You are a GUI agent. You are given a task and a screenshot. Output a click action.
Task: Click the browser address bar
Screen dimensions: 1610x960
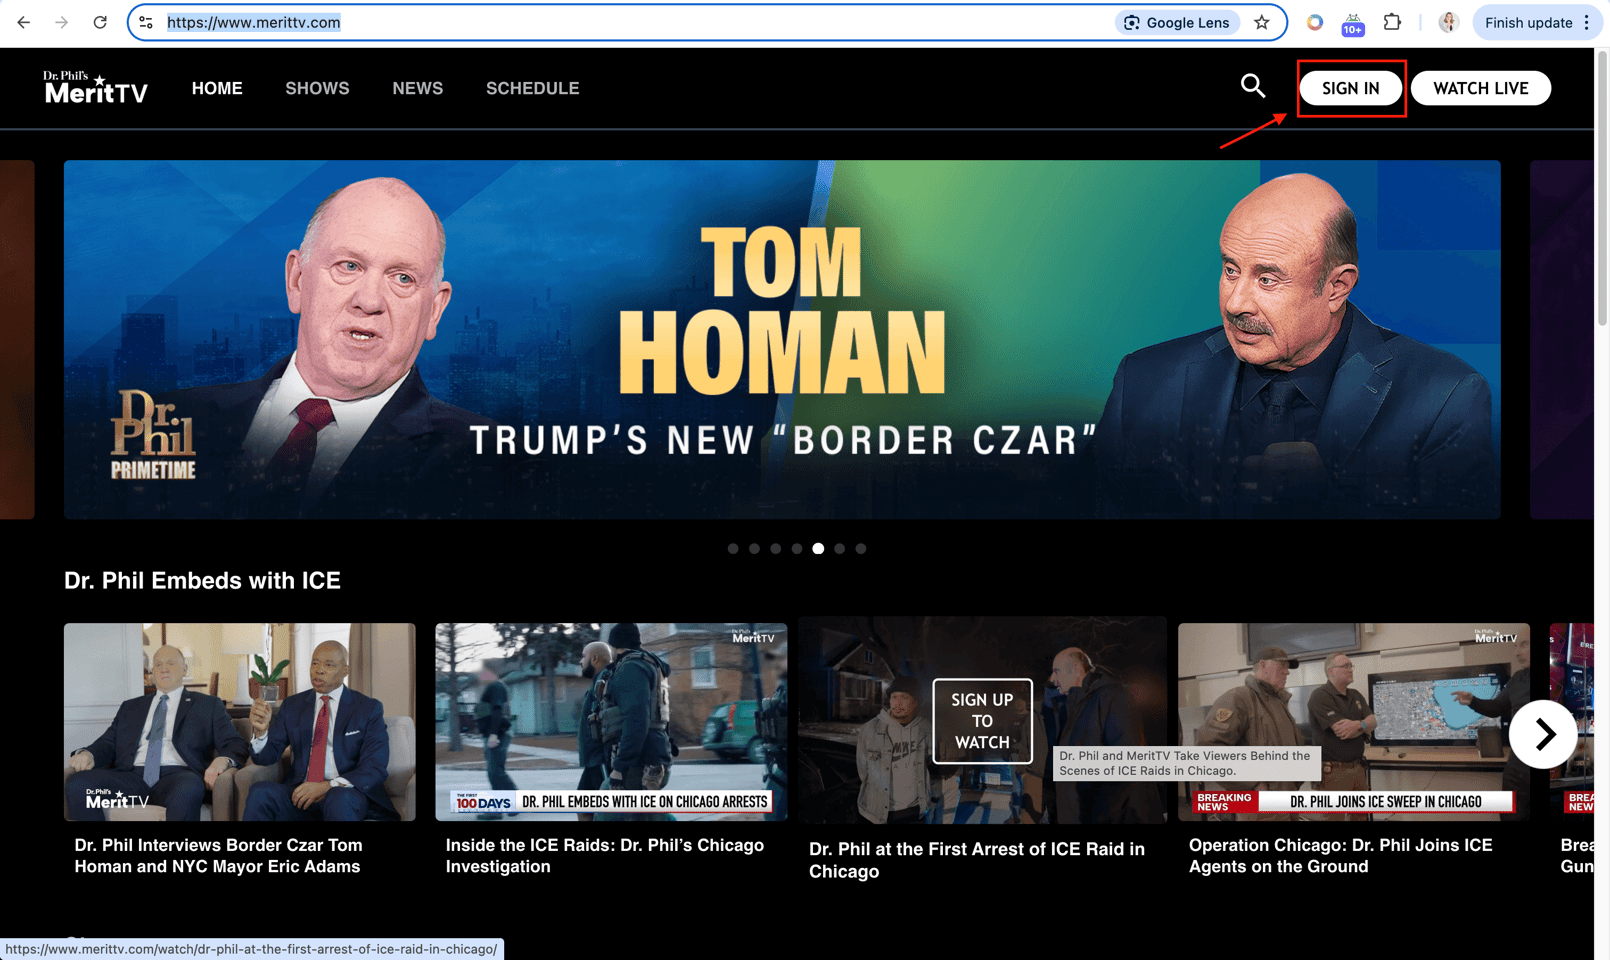(600, 20)
